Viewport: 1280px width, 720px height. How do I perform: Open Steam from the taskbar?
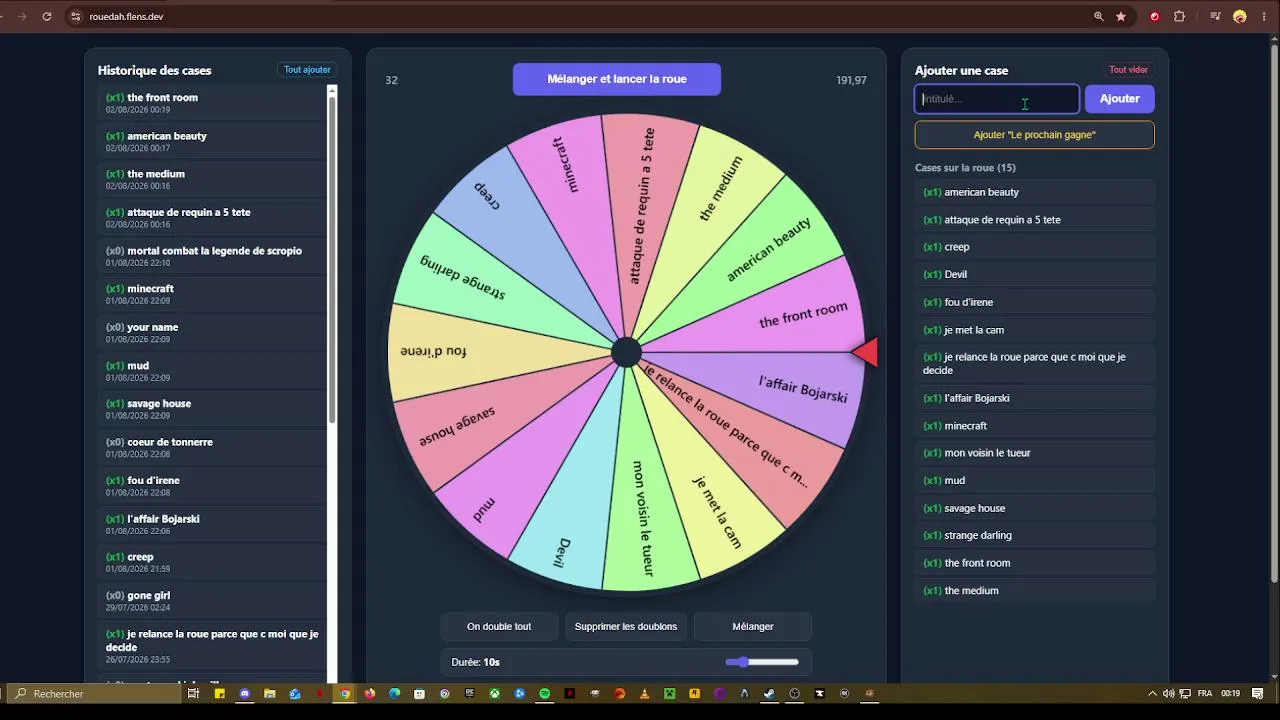point(769,693)
